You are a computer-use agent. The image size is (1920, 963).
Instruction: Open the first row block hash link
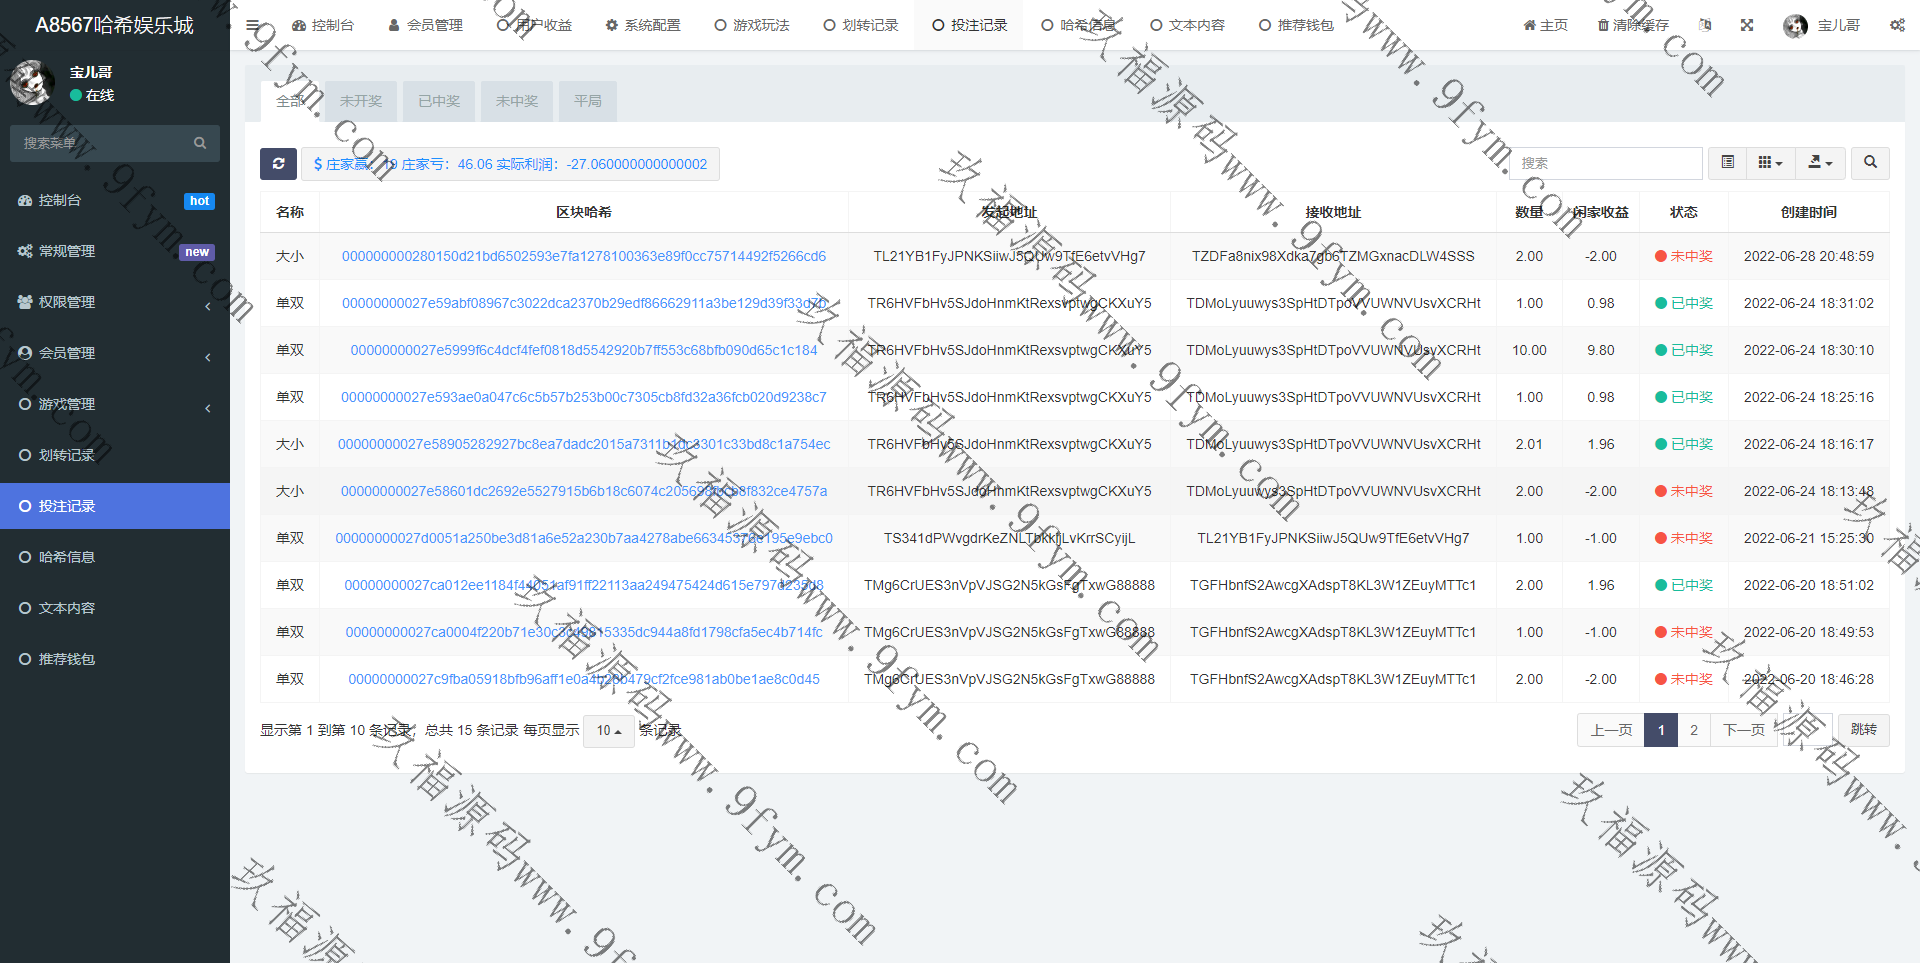pyautogui.click(x=583, y=256)
